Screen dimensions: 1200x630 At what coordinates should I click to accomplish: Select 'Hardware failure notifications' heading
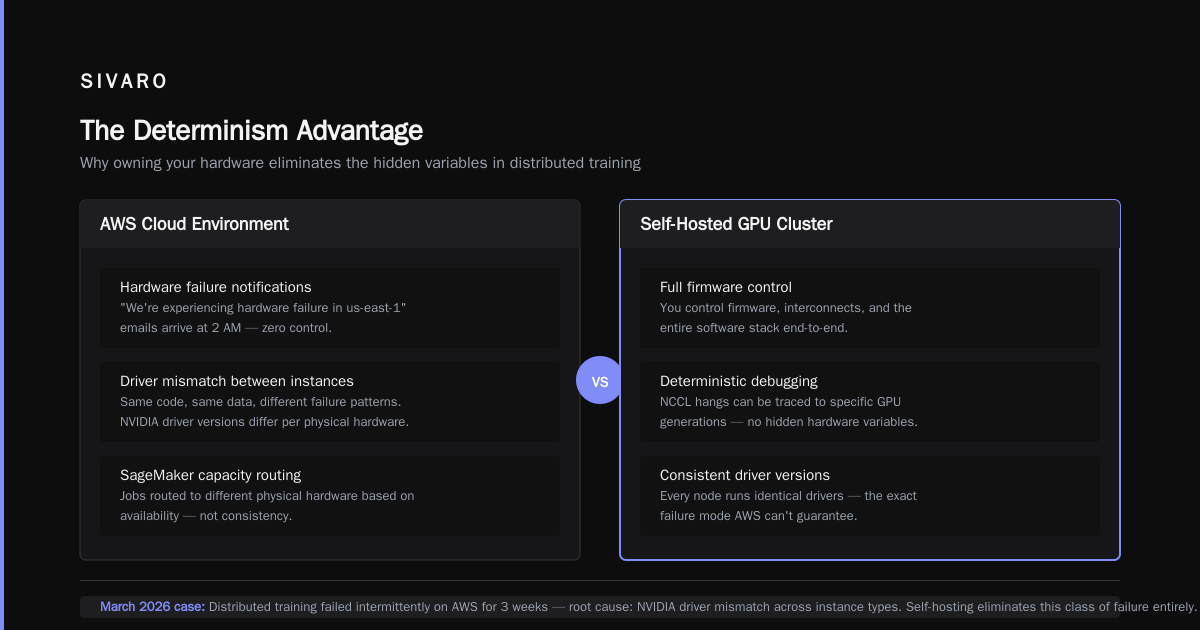[216, 287]
